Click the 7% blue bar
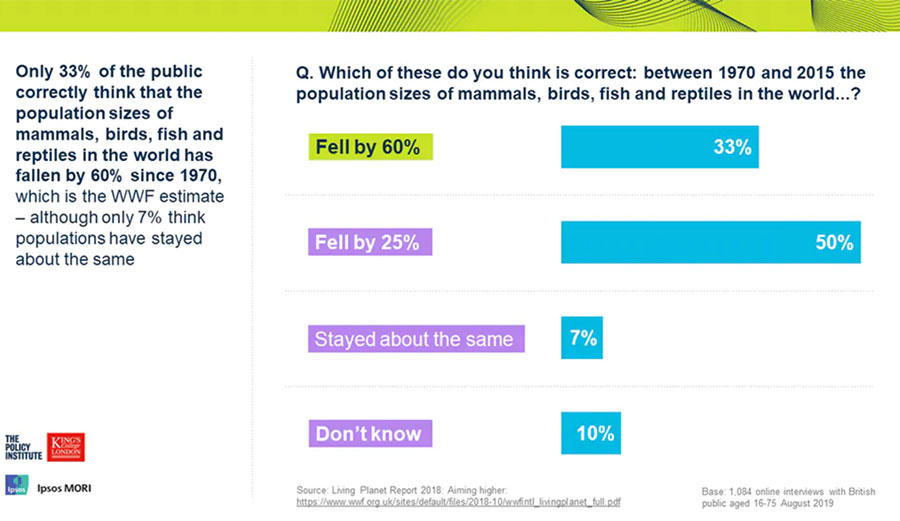 [581, 338]
